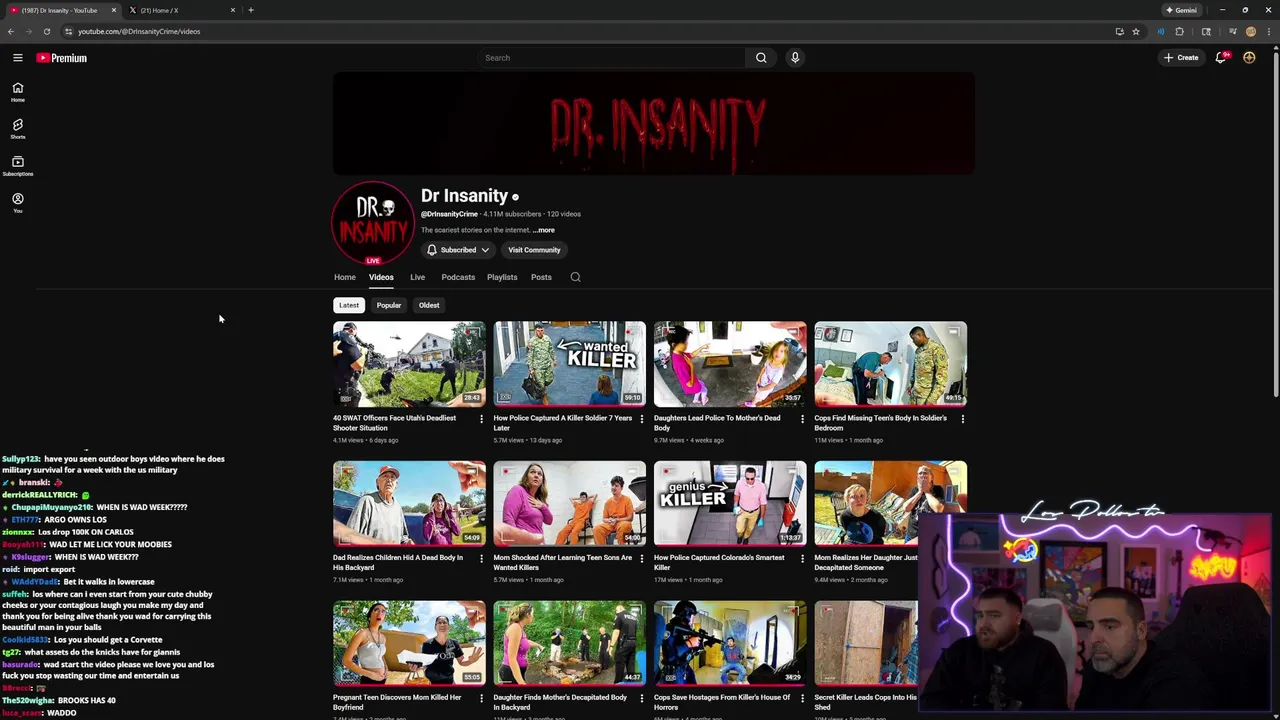Open the How Police Captured A Killer Soldier title
Viewport: 1280px width, 720px height.
coord(563,423)
